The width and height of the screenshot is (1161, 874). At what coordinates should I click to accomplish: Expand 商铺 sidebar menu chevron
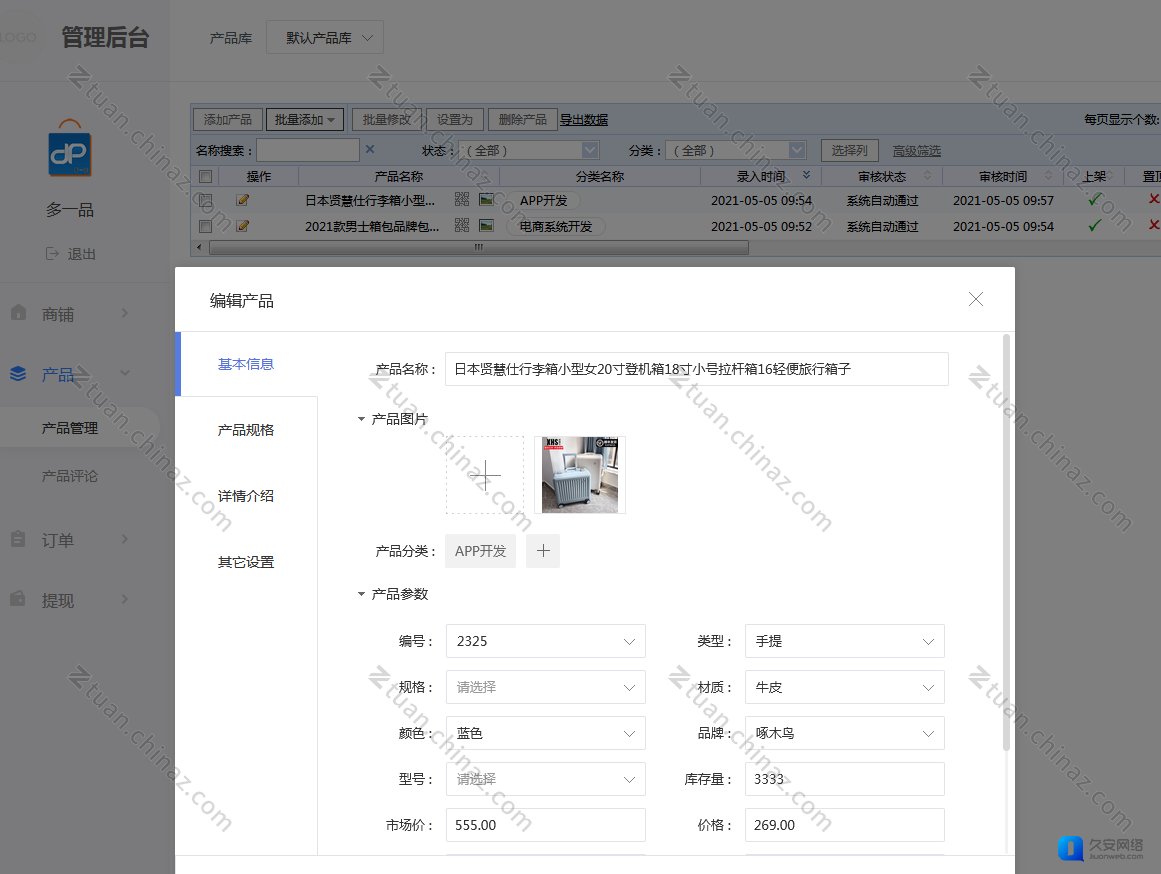[x=124, y=313]
